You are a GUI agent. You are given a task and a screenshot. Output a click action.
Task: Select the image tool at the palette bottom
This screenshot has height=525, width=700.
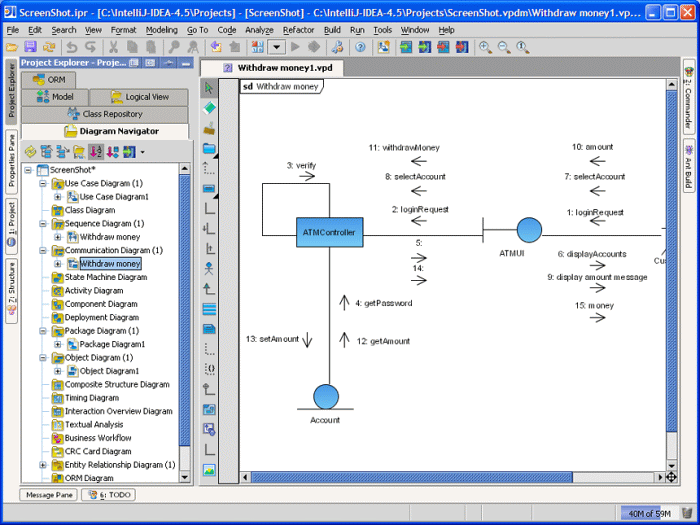click(x=209, y=470)
